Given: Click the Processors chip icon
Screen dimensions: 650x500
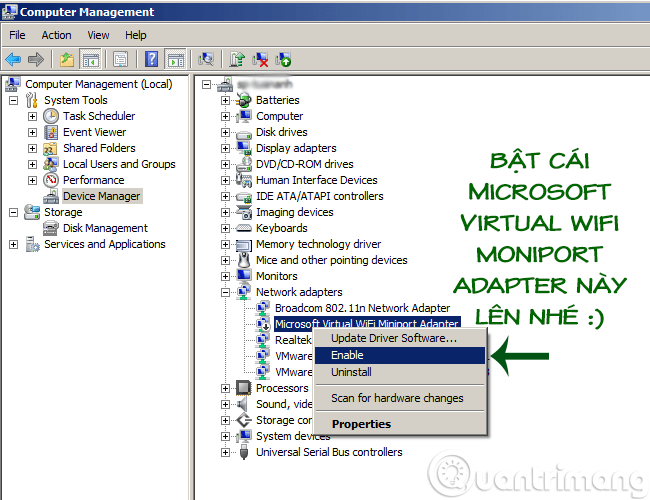Looking at the screenshot, I should [244, 388].
